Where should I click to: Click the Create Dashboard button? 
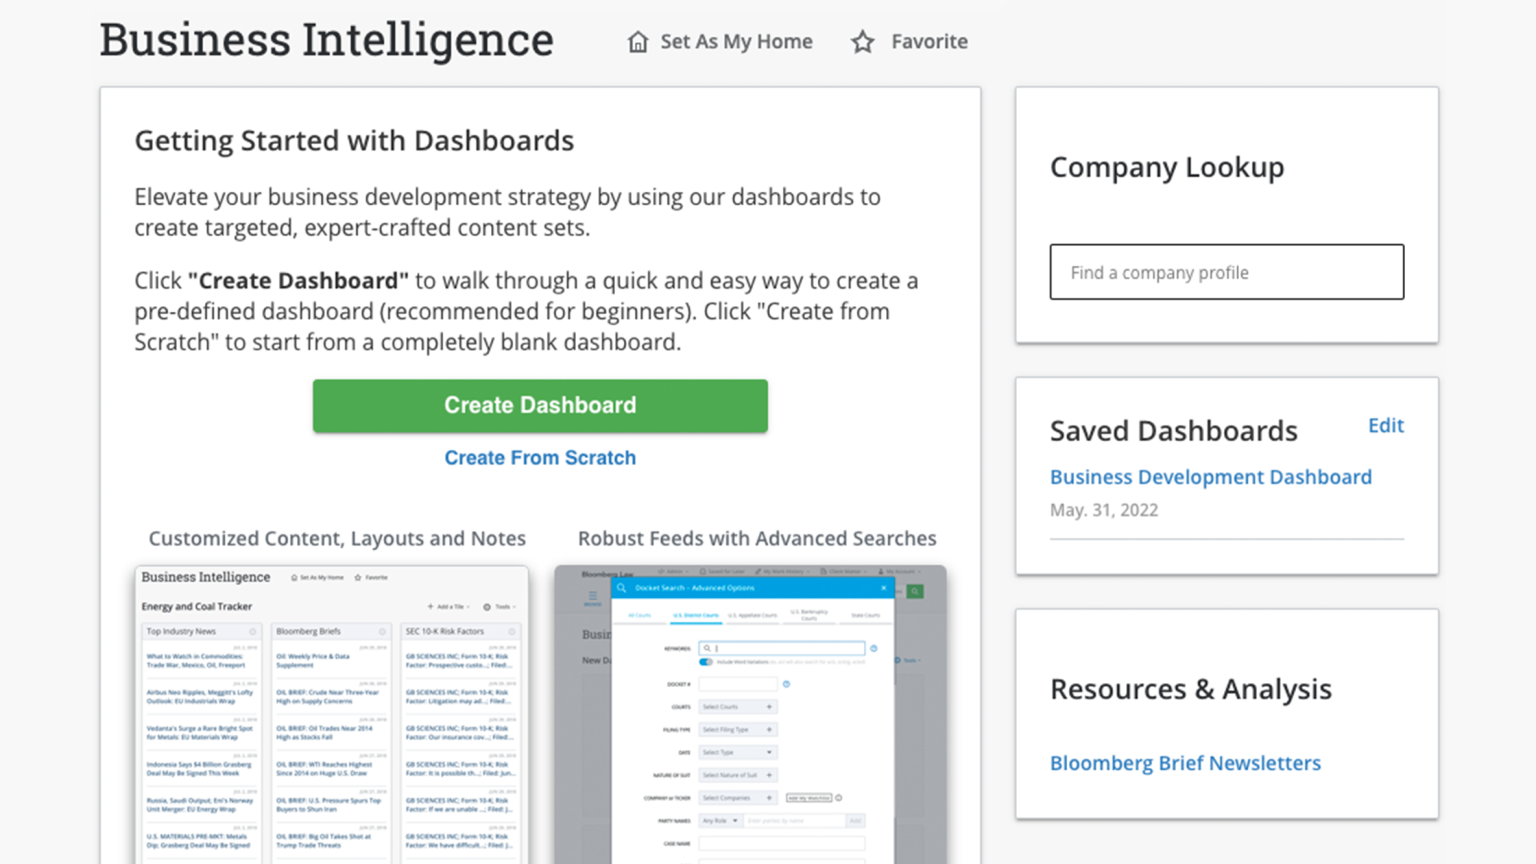[x=540, y=405]
